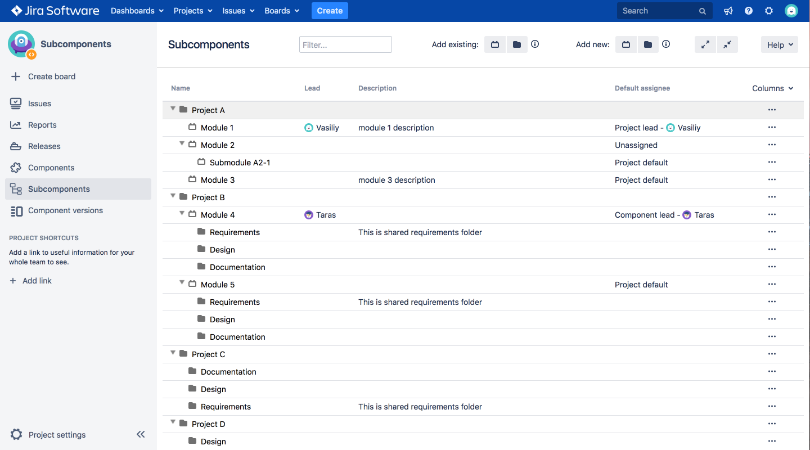Collapse Project A tree node
Image resolution: width=810 pixels, height=450 pixels.
pyautogui.click(x=173, y=109)
